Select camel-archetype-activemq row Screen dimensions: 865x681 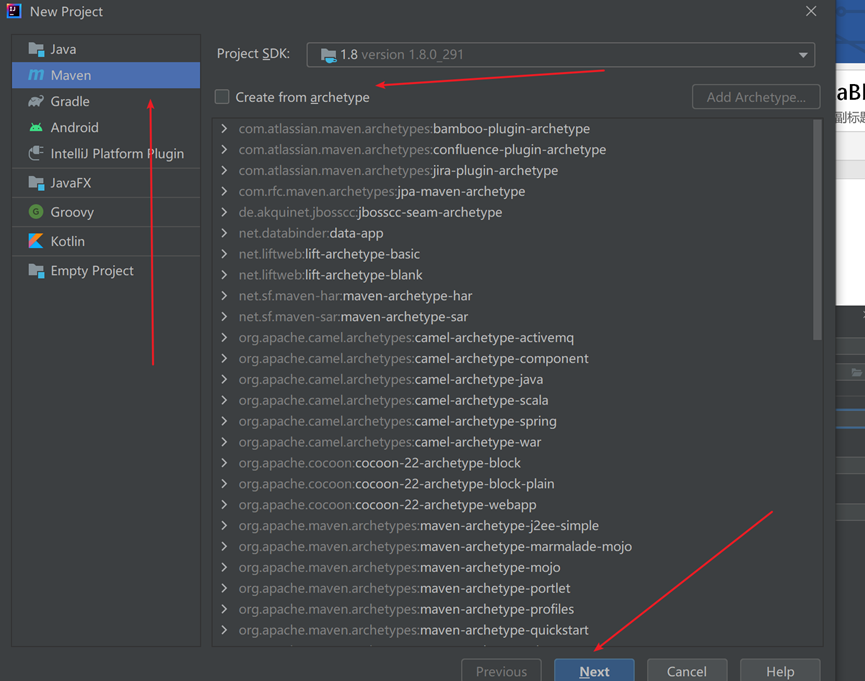[x=513, y=338]
